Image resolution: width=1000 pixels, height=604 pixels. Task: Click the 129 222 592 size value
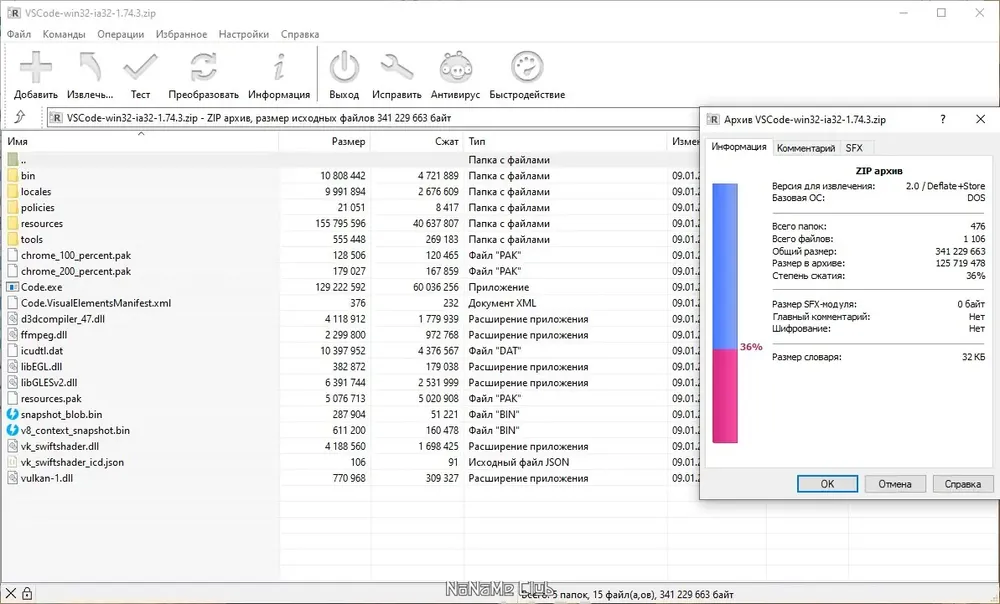point(340,287)
